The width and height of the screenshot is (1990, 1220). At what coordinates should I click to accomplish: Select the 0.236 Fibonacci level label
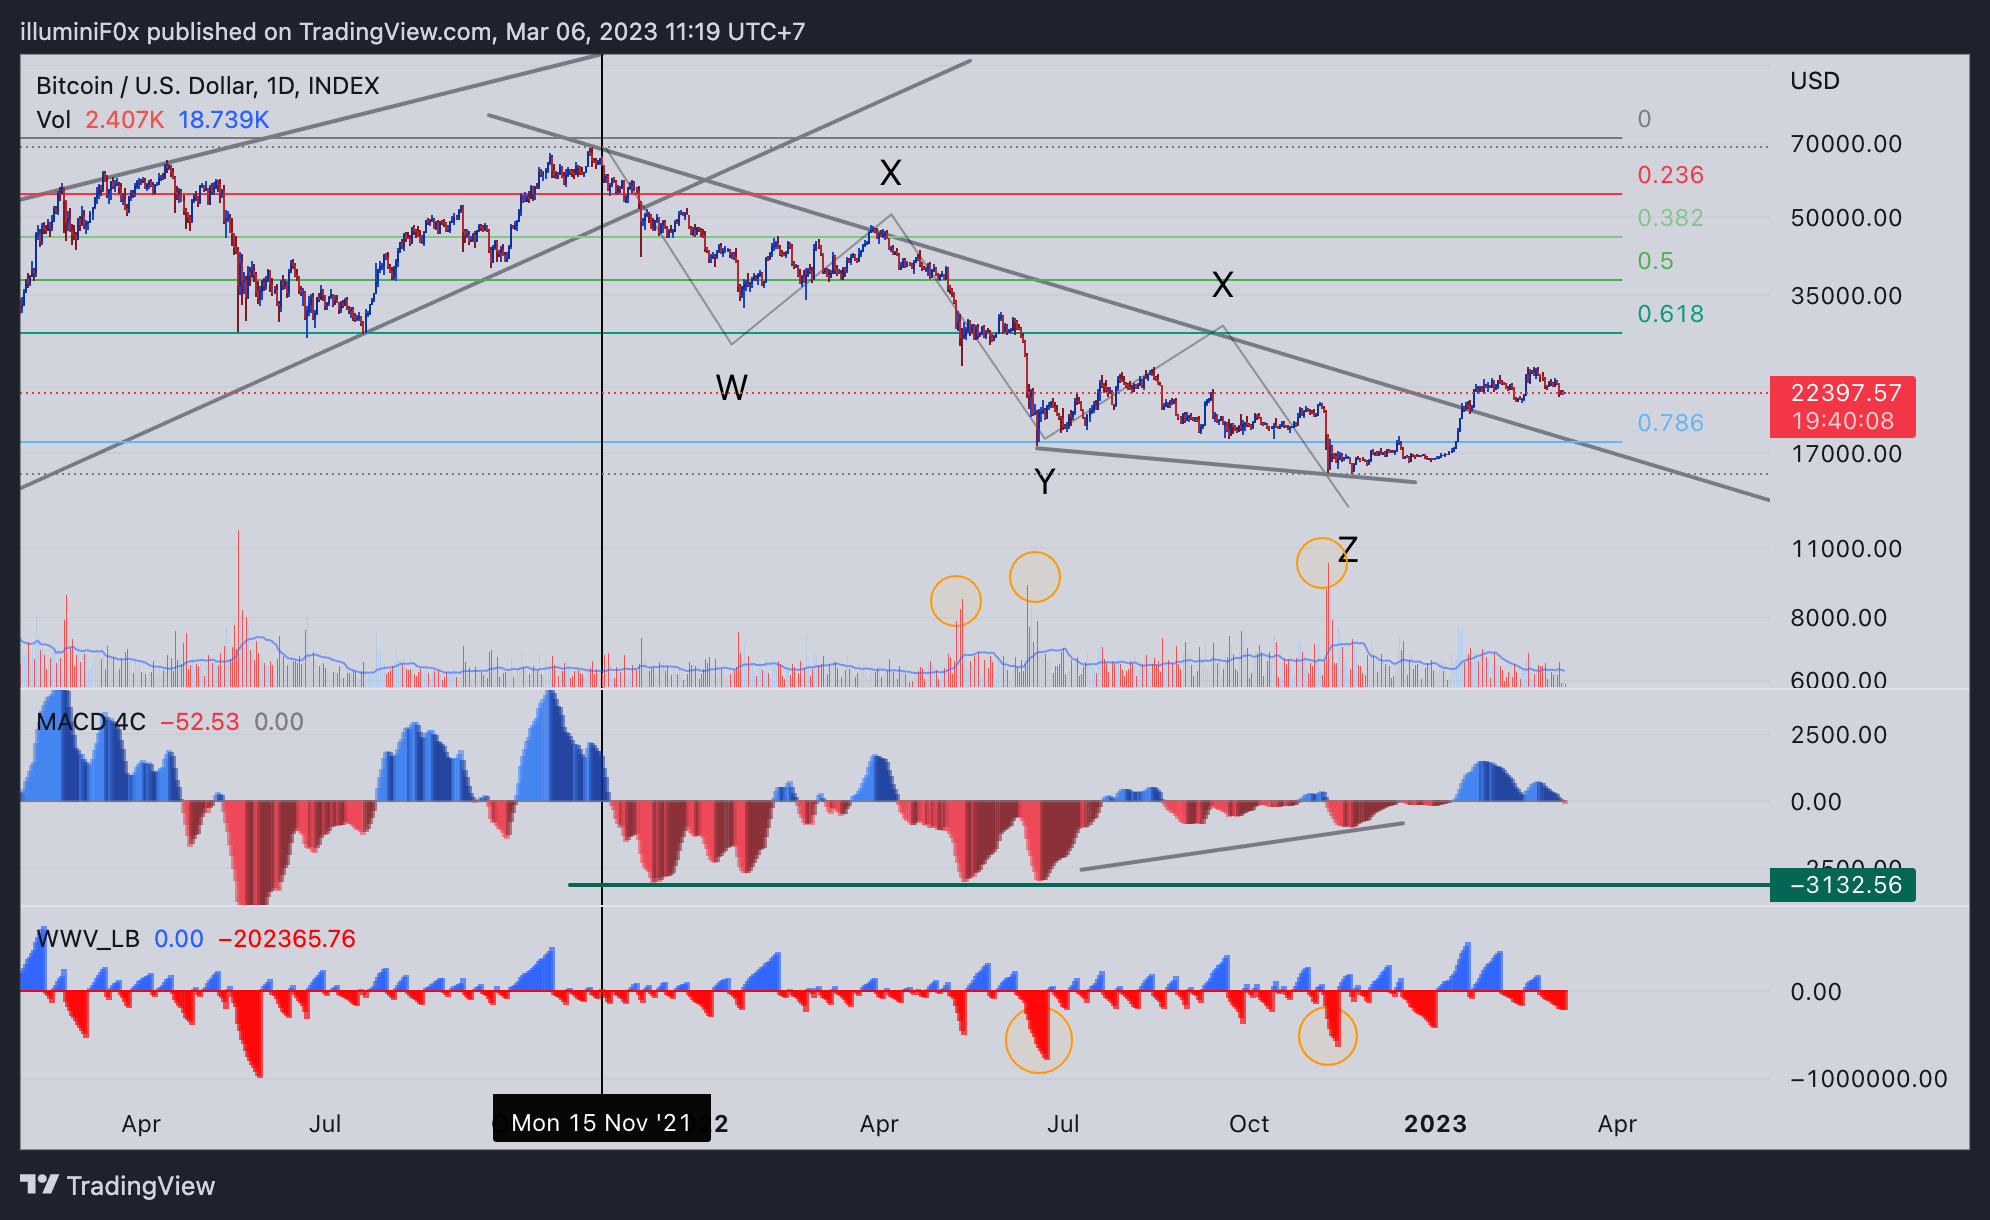coord(1670,175)
